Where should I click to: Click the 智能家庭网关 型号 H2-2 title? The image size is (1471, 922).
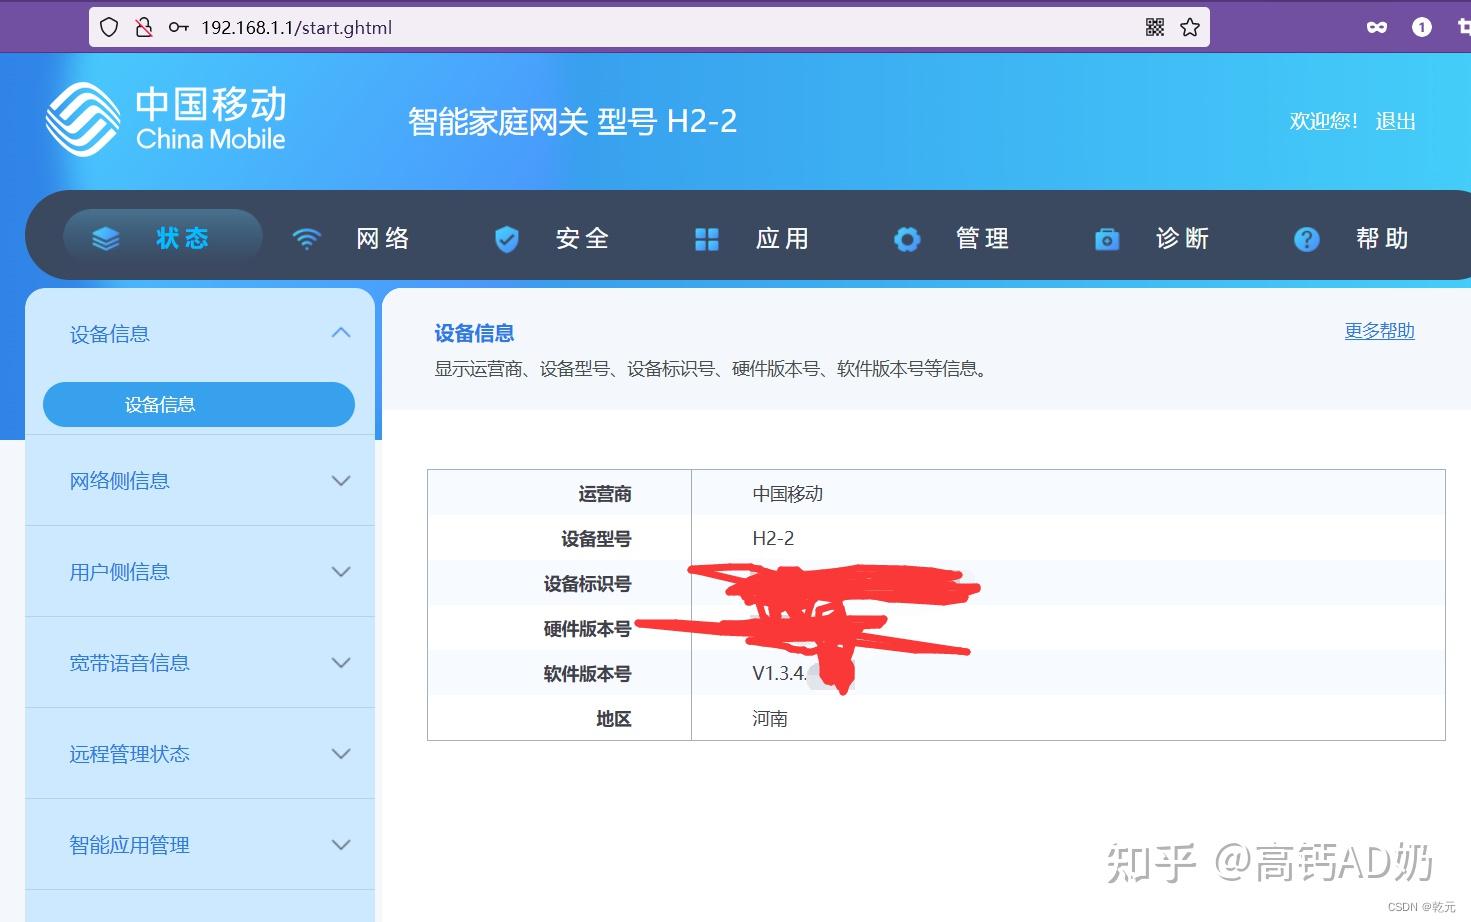pyautogui.click(x=572, y=121)
